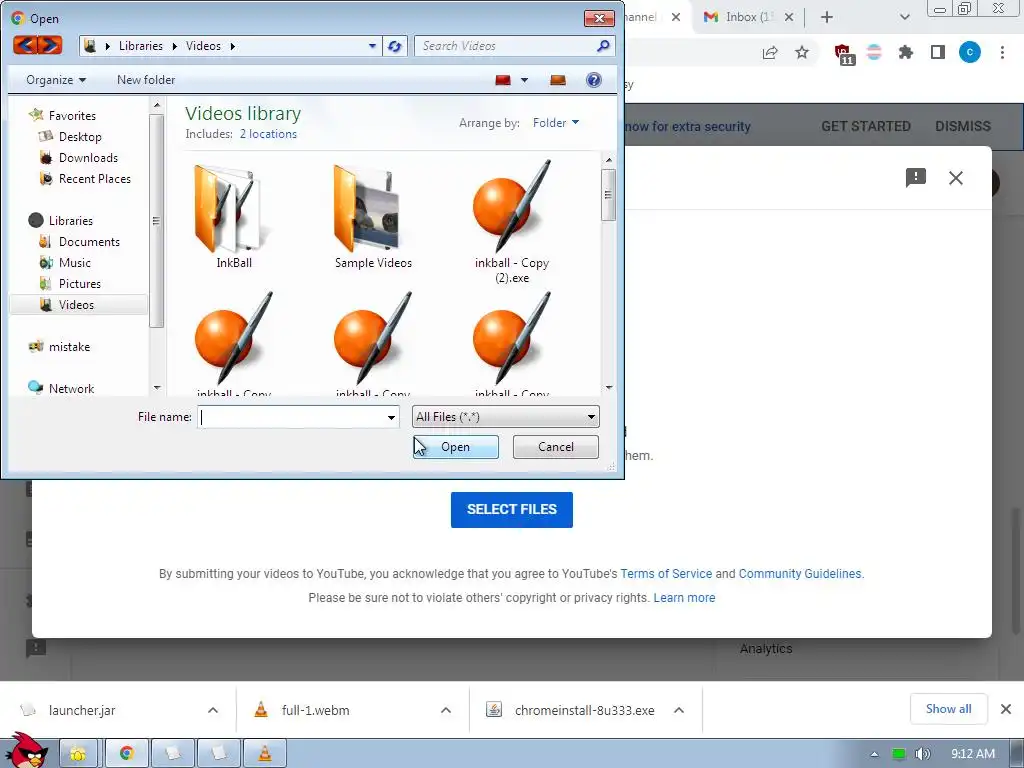Click navigation pane scroll up arrow
1024x768 pixels.
pos(157,105)
